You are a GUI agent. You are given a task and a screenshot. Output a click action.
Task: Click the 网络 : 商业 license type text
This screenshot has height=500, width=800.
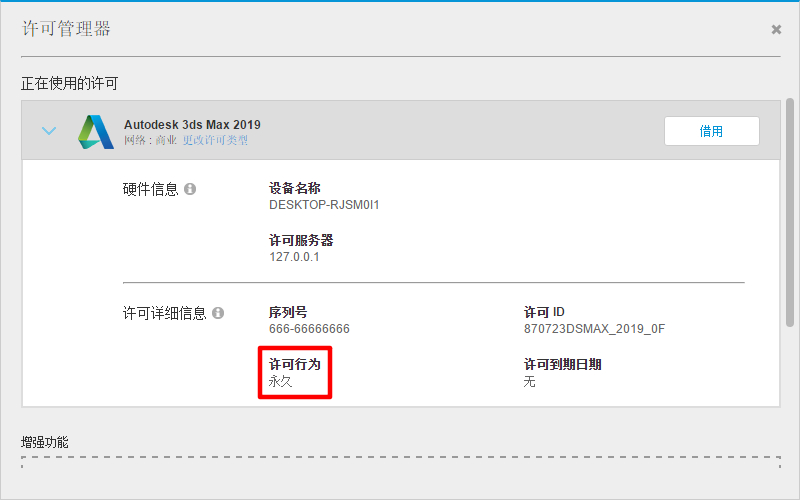tap(150, 141)
